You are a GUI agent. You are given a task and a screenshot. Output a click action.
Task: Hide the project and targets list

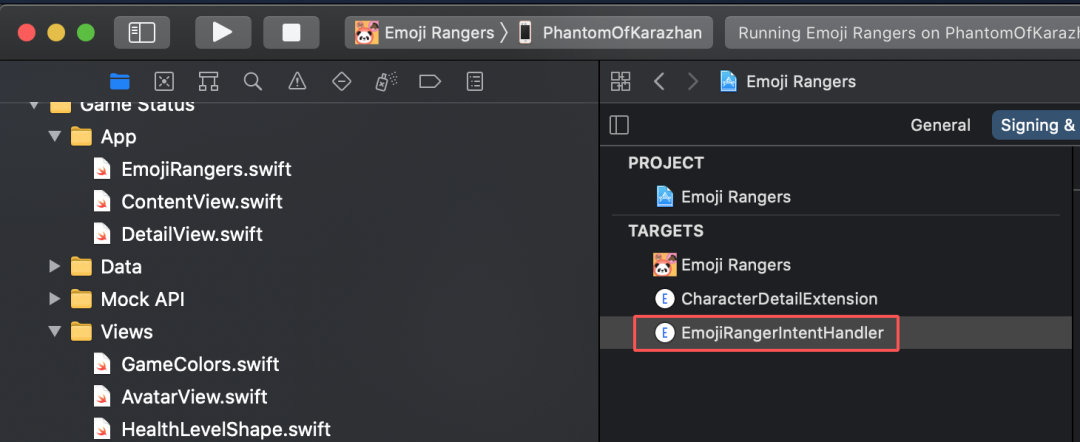[620, 125]
